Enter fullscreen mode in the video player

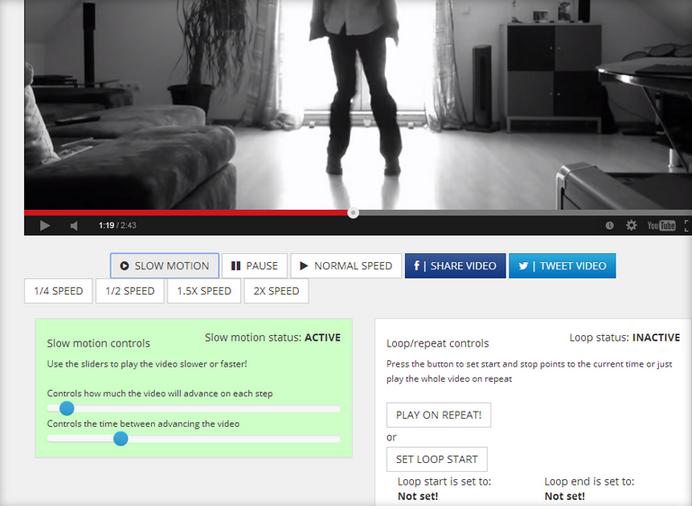pos(686,226)
